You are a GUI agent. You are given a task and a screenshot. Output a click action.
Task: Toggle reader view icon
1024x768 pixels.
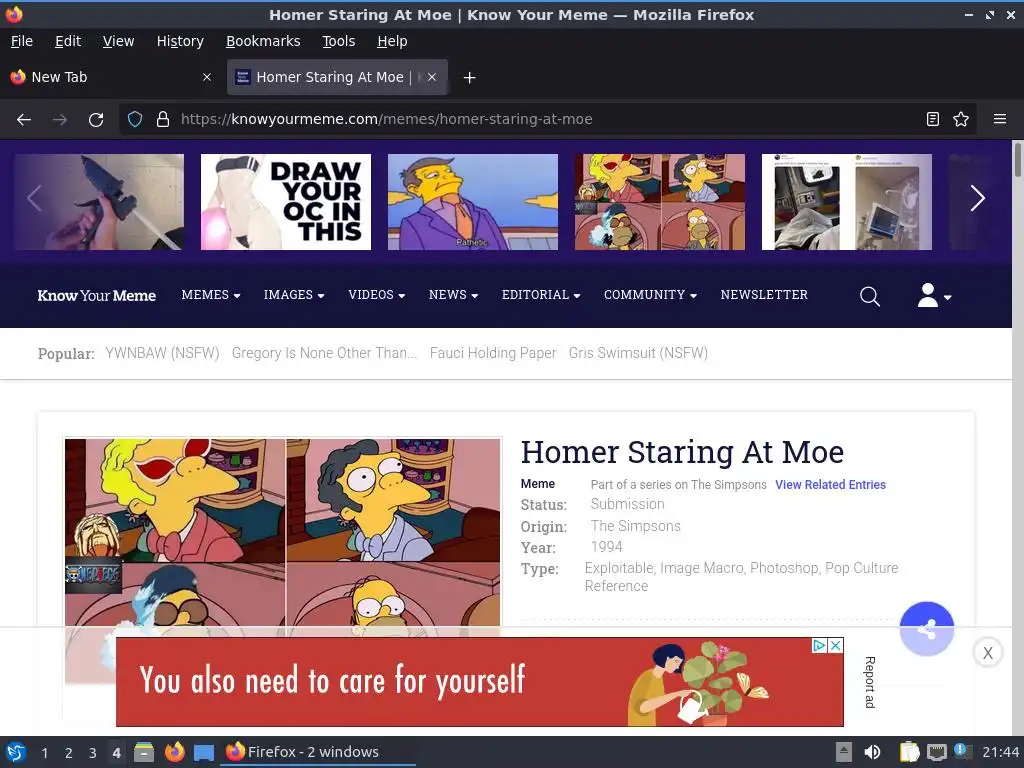933,119
